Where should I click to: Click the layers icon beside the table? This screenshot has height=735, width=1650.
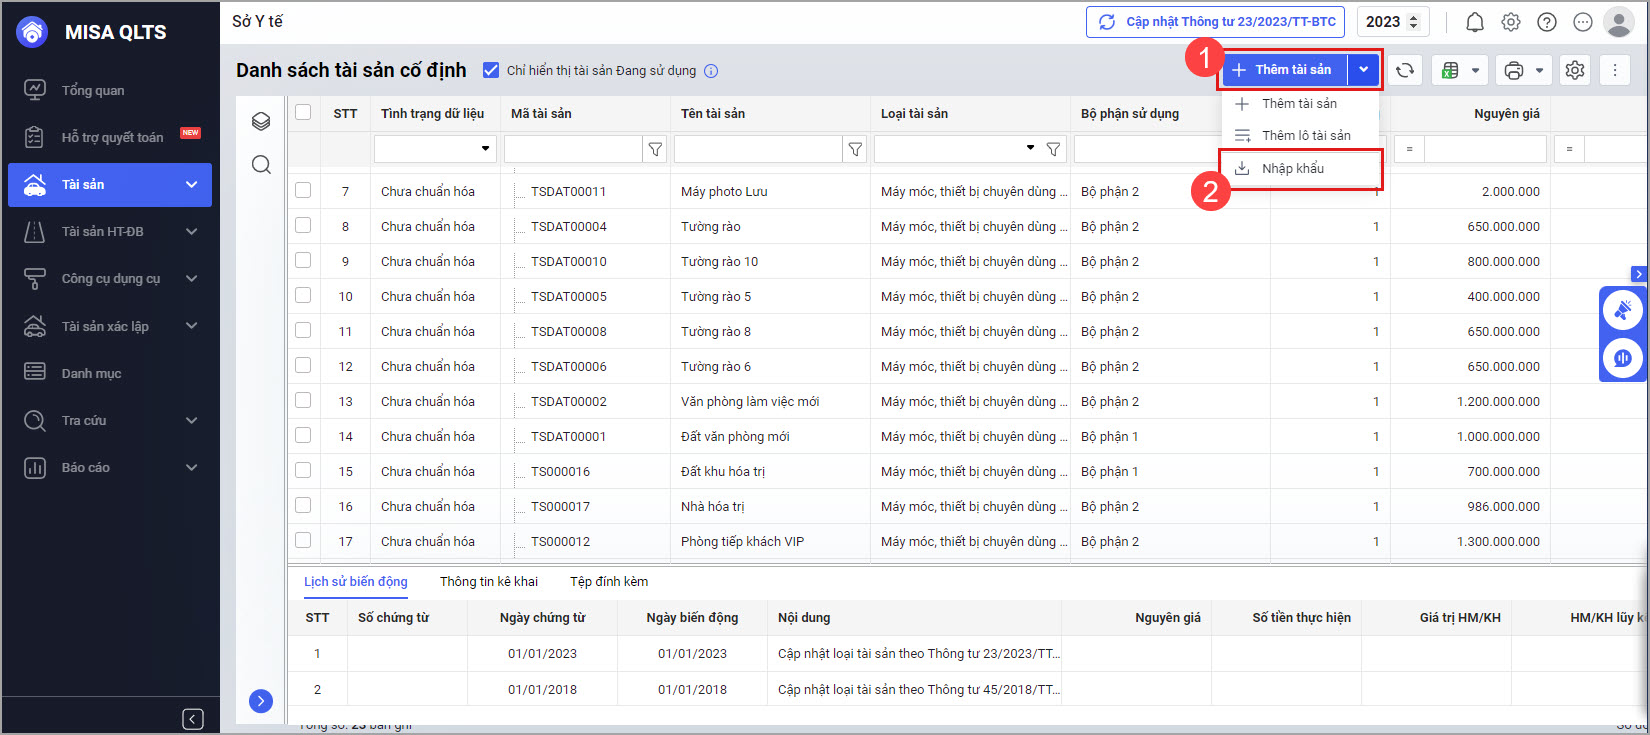[261, 121]
